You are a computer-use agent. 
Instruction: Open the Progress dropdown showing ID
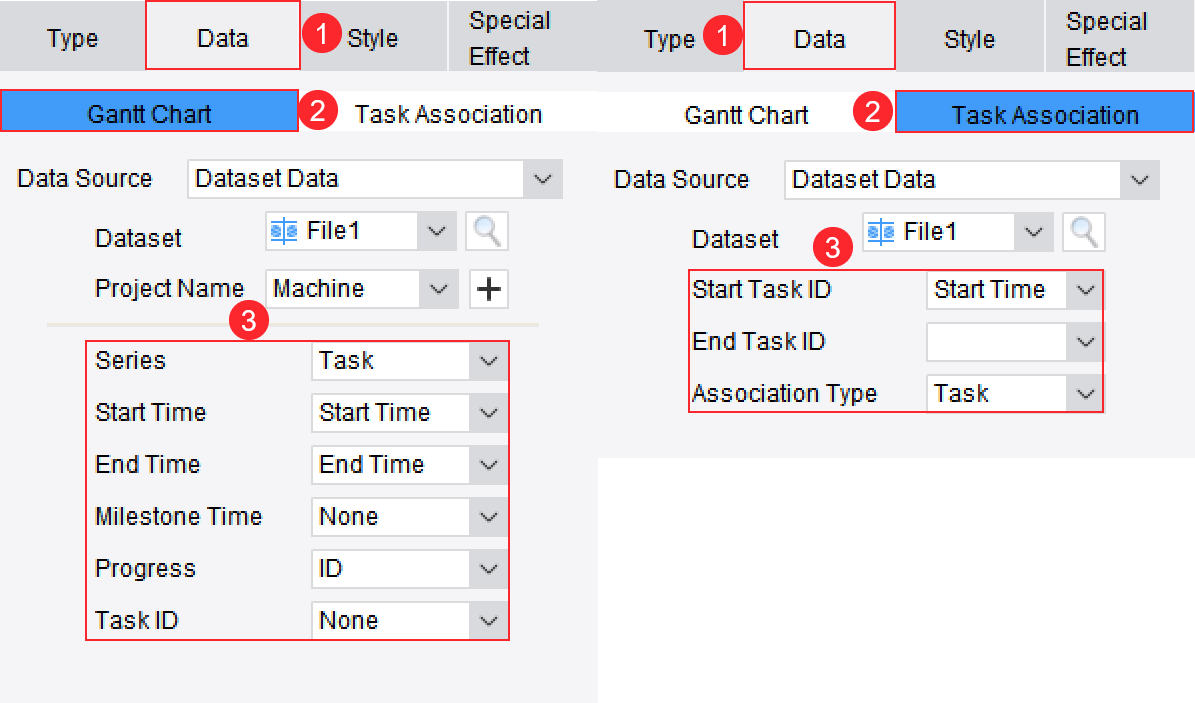click(x=489, y=569)
